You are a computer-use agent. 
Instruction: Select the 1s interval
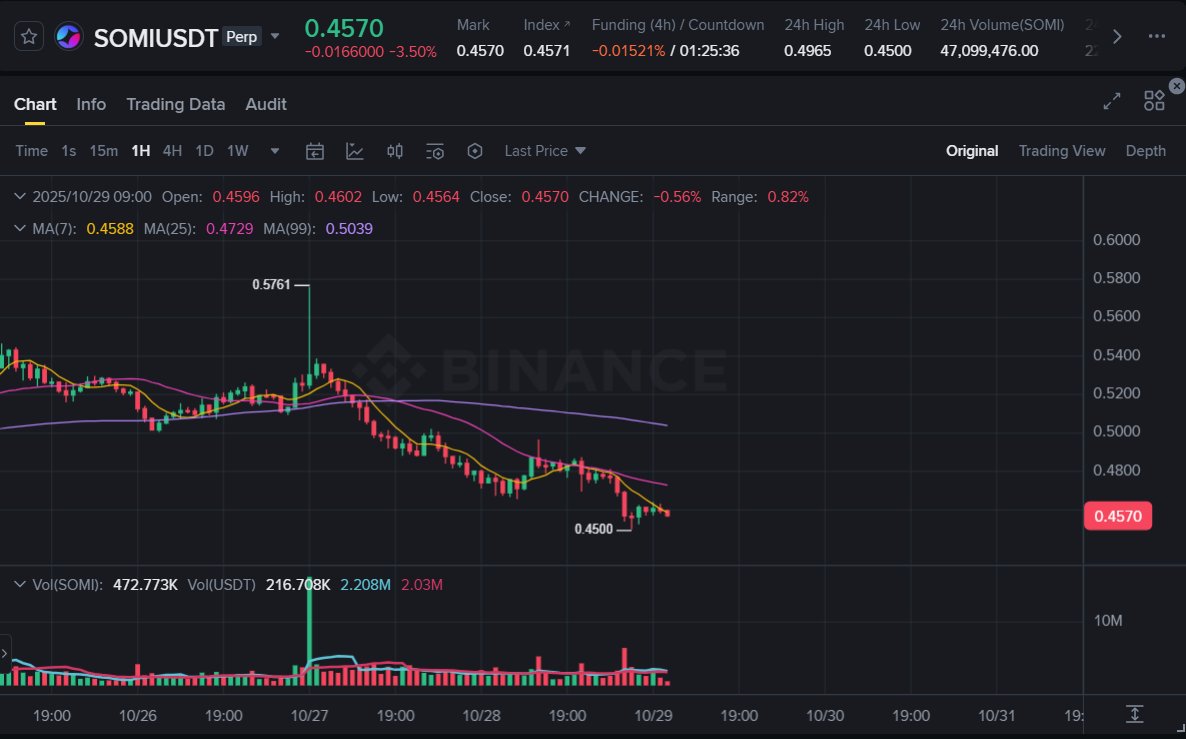[x=69, y=151]
